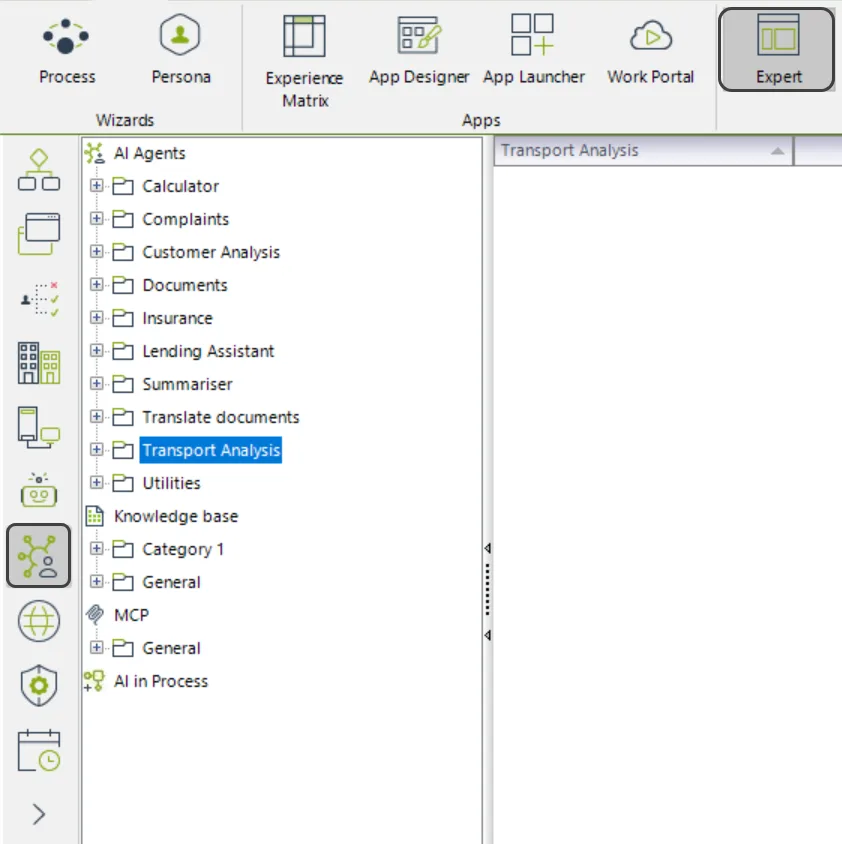842x844 pixels.
Task: Open the forms window module in sidebar
Action: (x=39, y=234)
